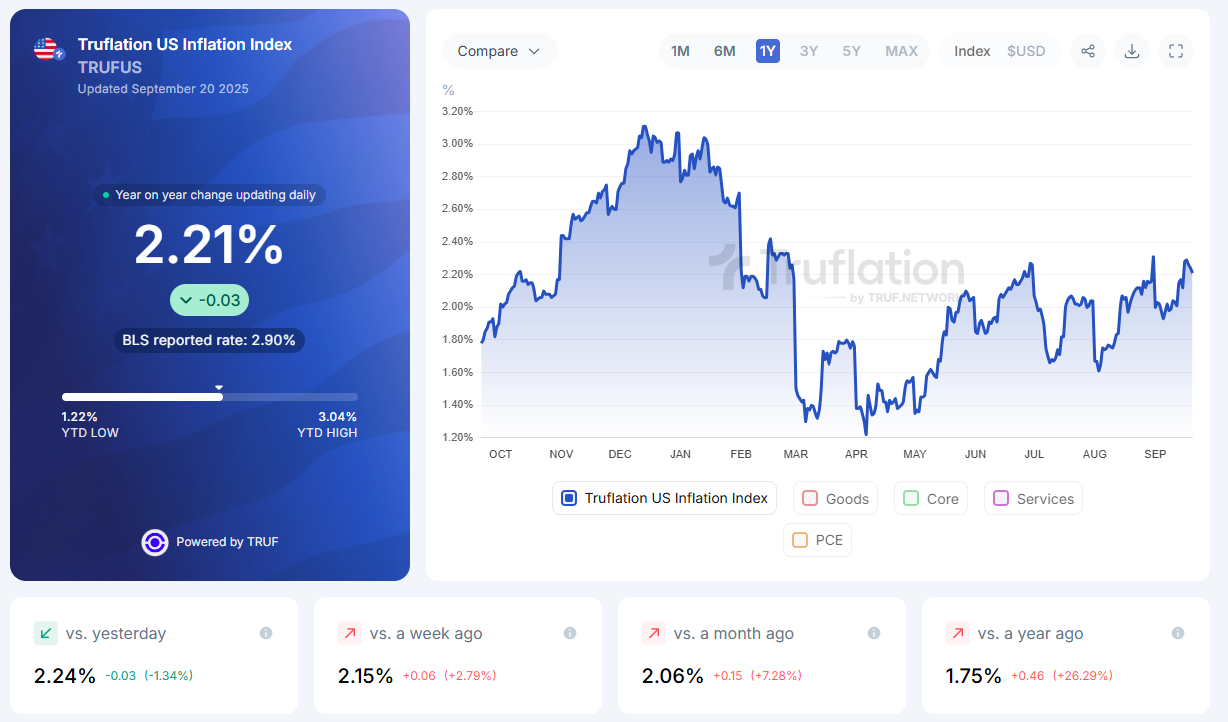Viewport: 1228px width, 722px height.
Task: Click info icon on 'vs. a week ago' card
Action: coord(570,633)
